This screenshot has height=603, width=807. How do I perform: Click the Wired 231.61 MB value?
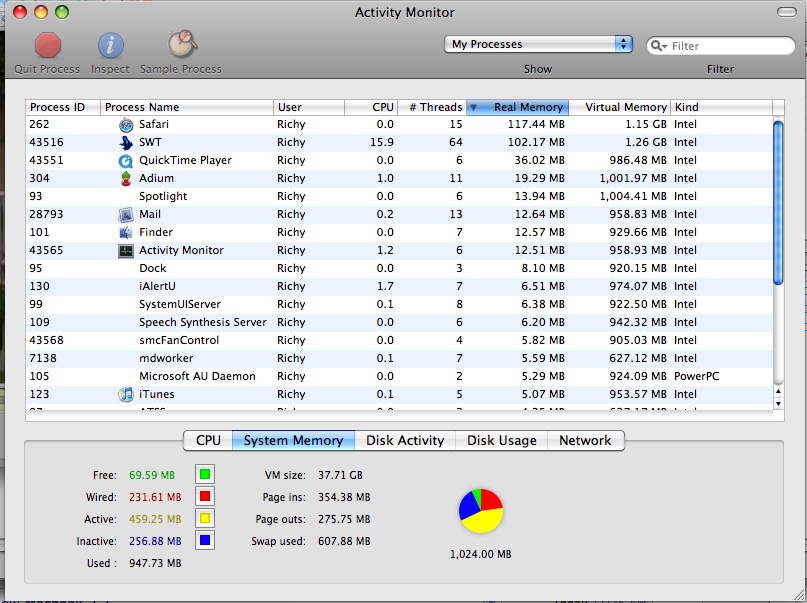tap(155, 497)
